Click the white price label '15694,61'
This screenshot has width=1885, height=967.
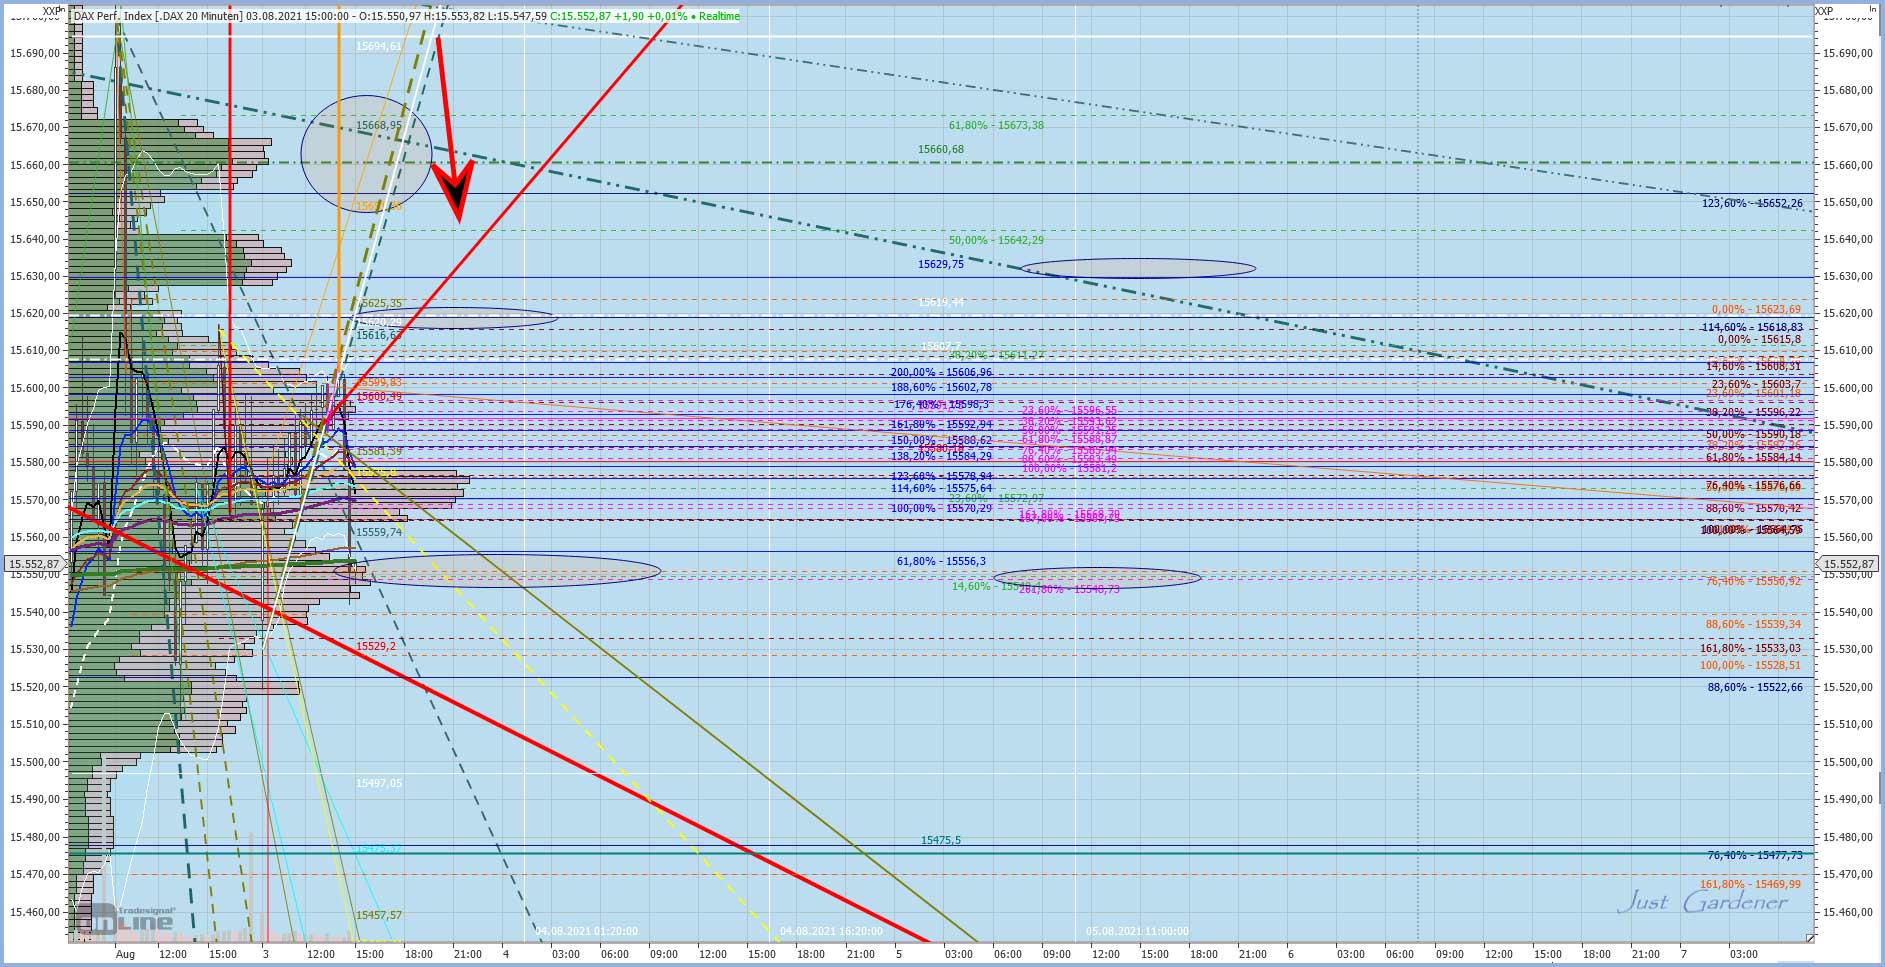click(x=379, y=46)
